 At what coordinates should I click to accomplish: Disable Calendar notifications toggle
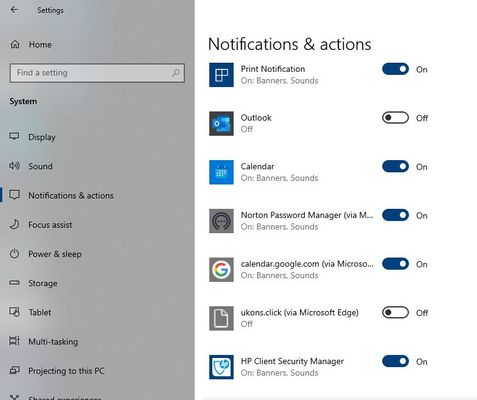pos(395,166)
